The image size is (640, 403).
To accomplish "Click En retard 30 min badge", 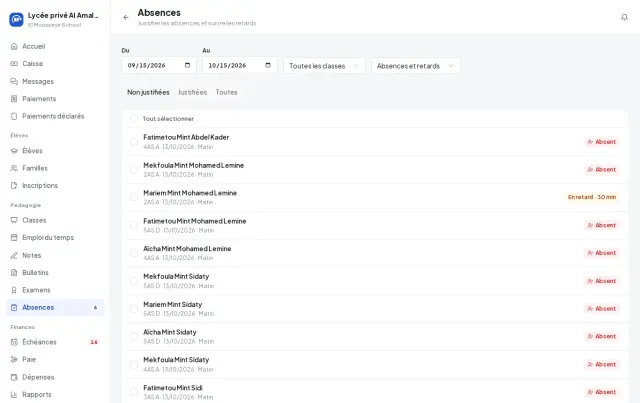I will click(592, 197).
